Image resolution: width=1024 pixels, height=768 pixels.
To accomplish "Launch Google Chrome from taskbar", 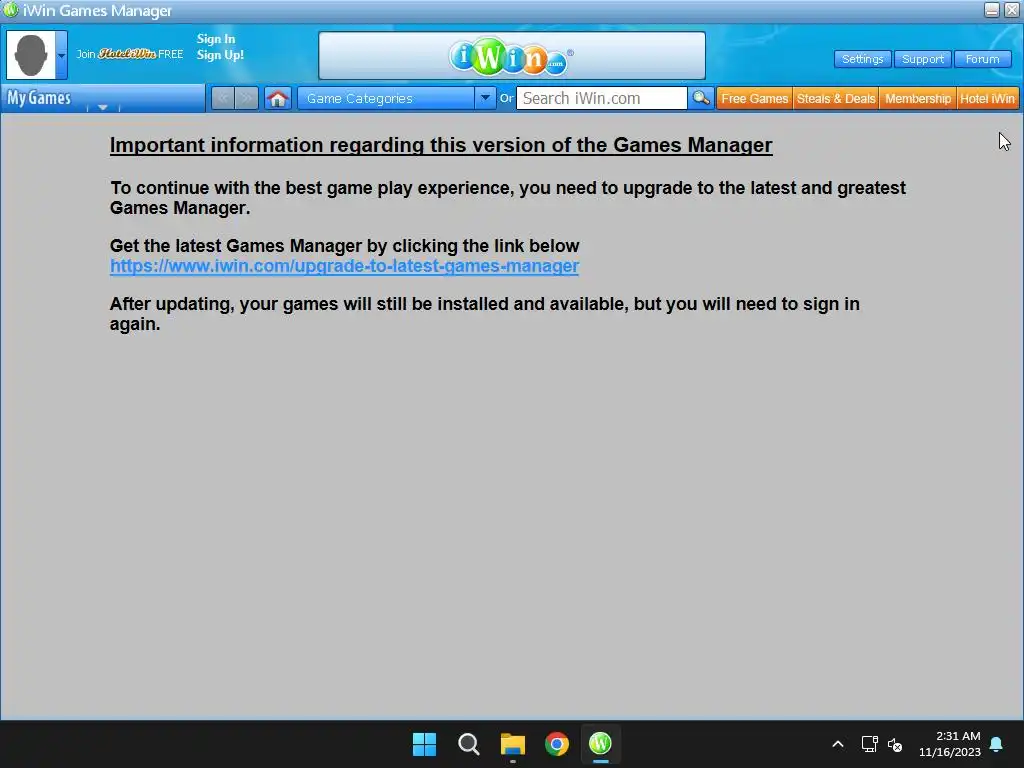I will [556, 744].
